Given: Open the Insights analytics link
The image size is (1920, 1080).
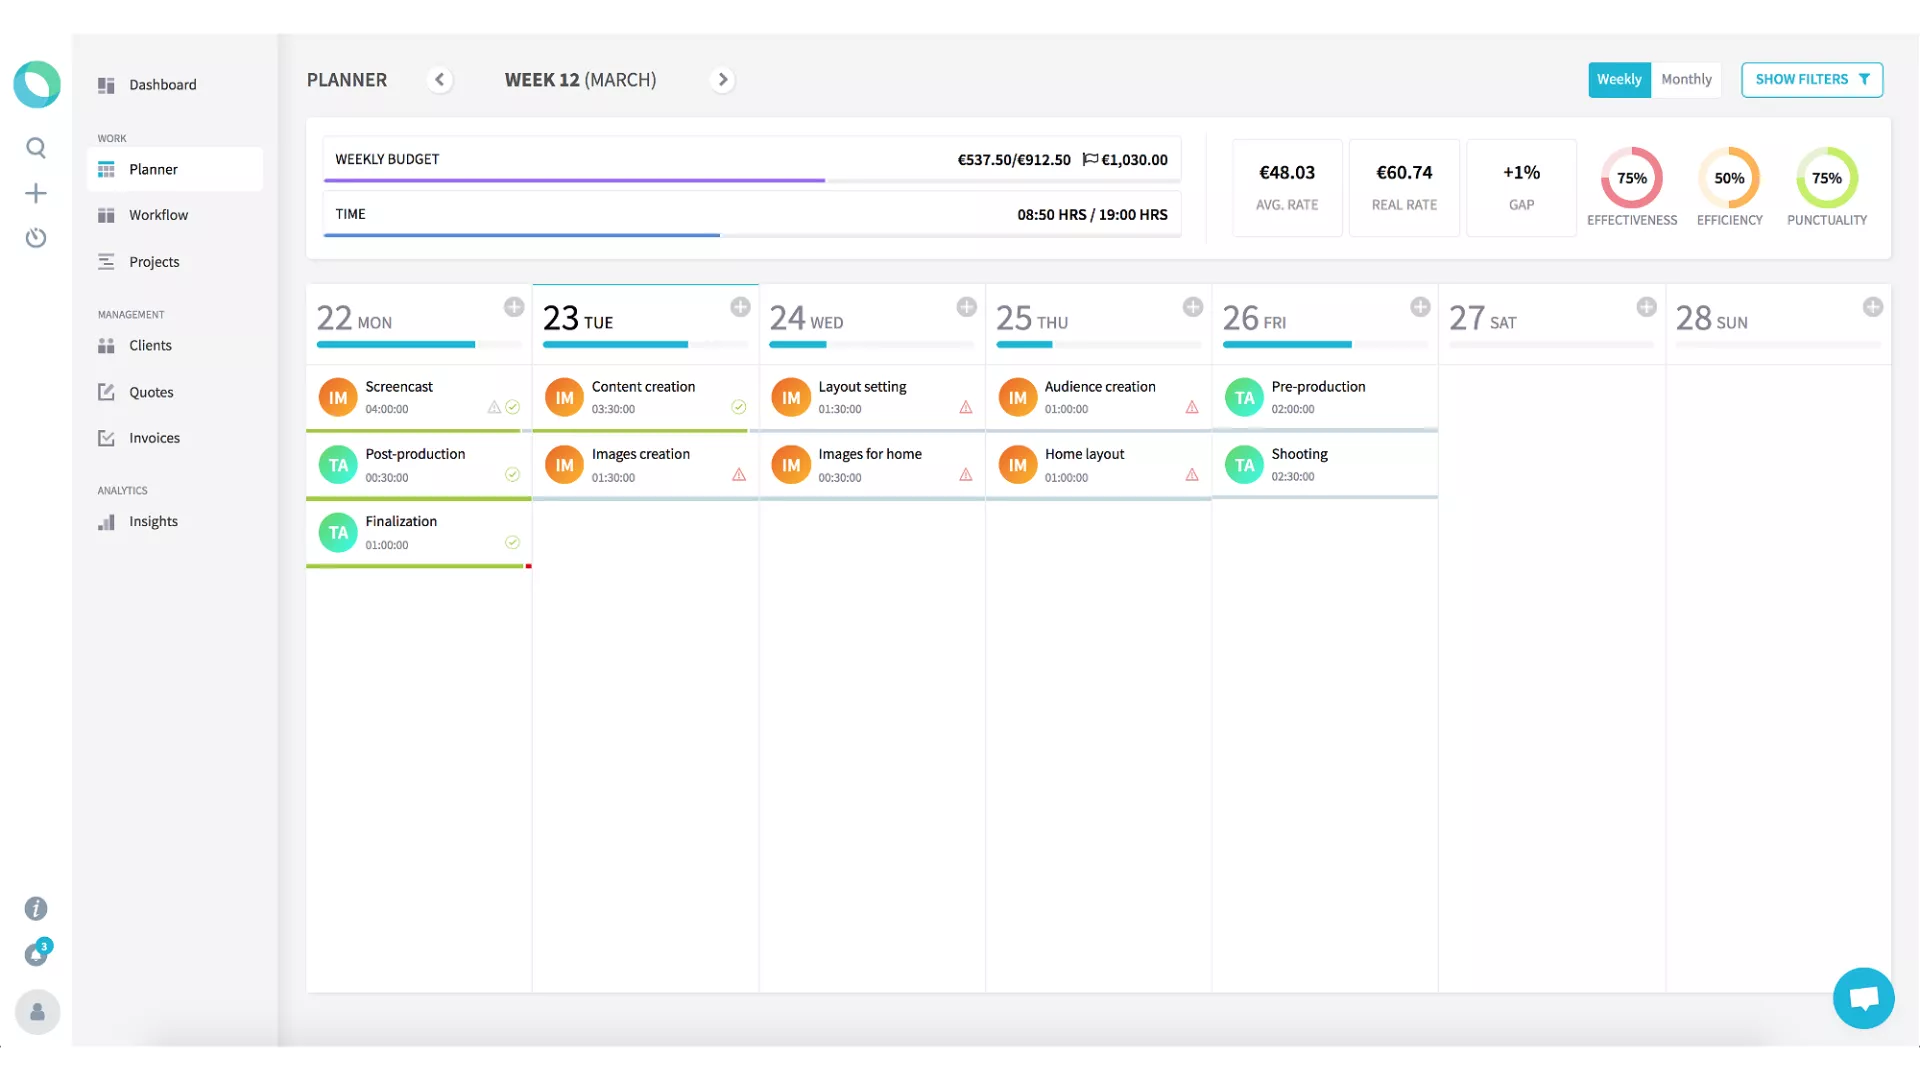Looking at the screenshot, I should [x=153, y=521].
